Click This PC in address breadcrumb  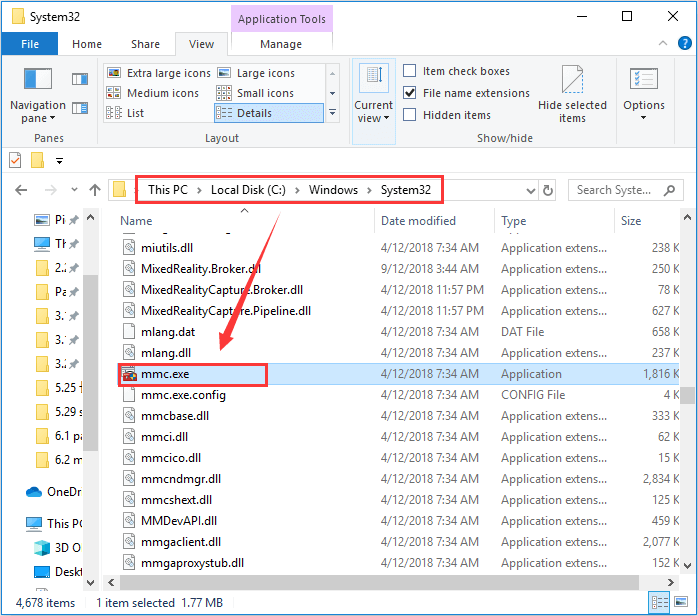coord(168,190)
